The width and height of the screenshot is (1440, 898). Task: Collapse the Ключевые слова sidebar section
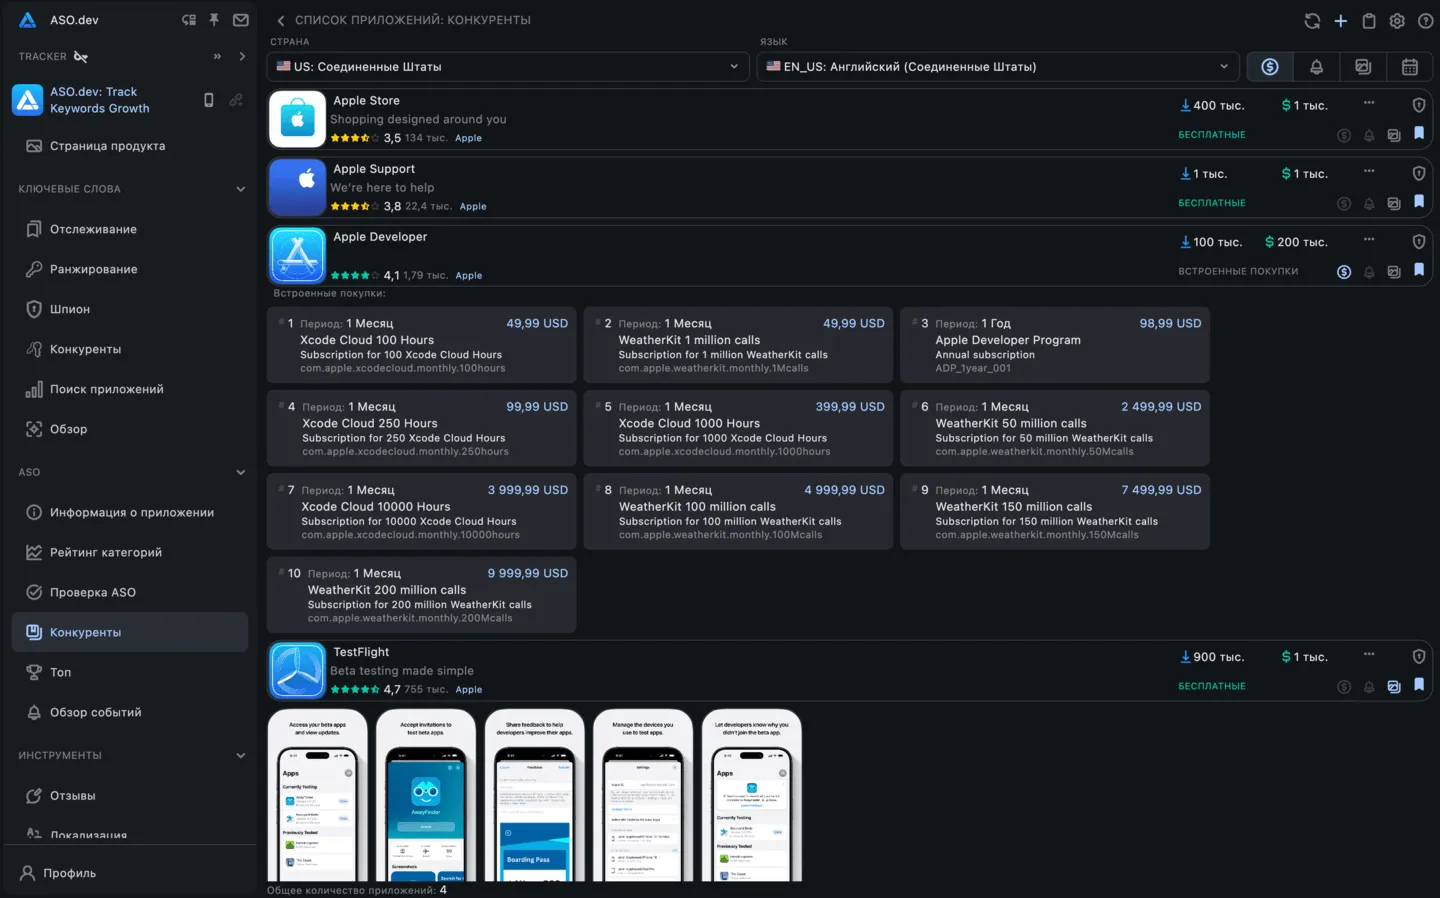(240, 189)
